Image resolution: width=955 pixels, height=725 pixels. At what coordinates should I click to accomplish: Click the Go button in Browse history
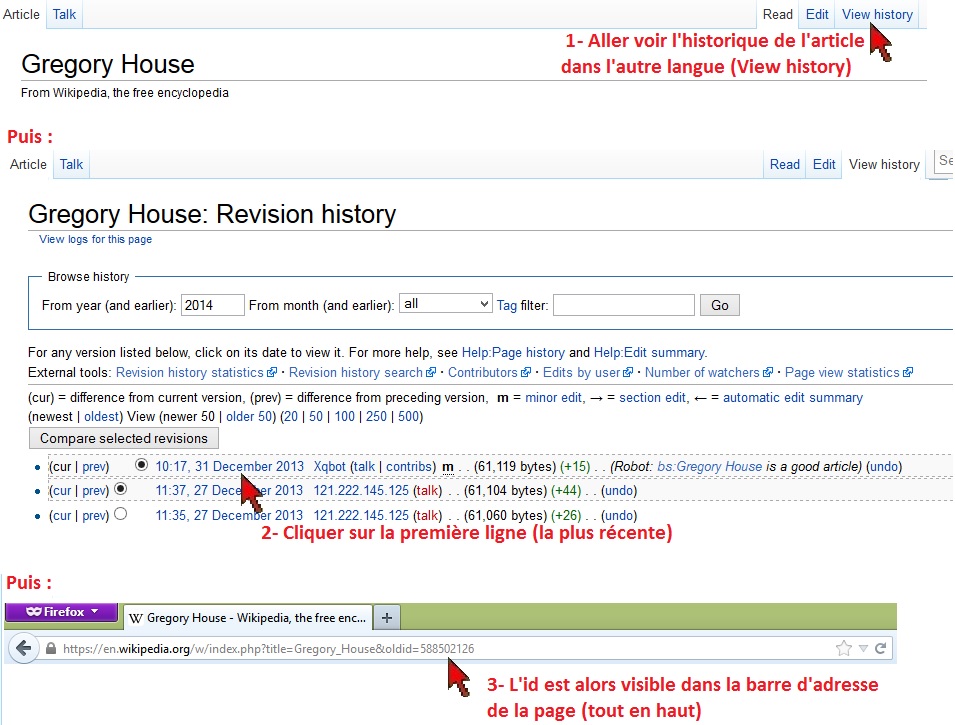720,305
